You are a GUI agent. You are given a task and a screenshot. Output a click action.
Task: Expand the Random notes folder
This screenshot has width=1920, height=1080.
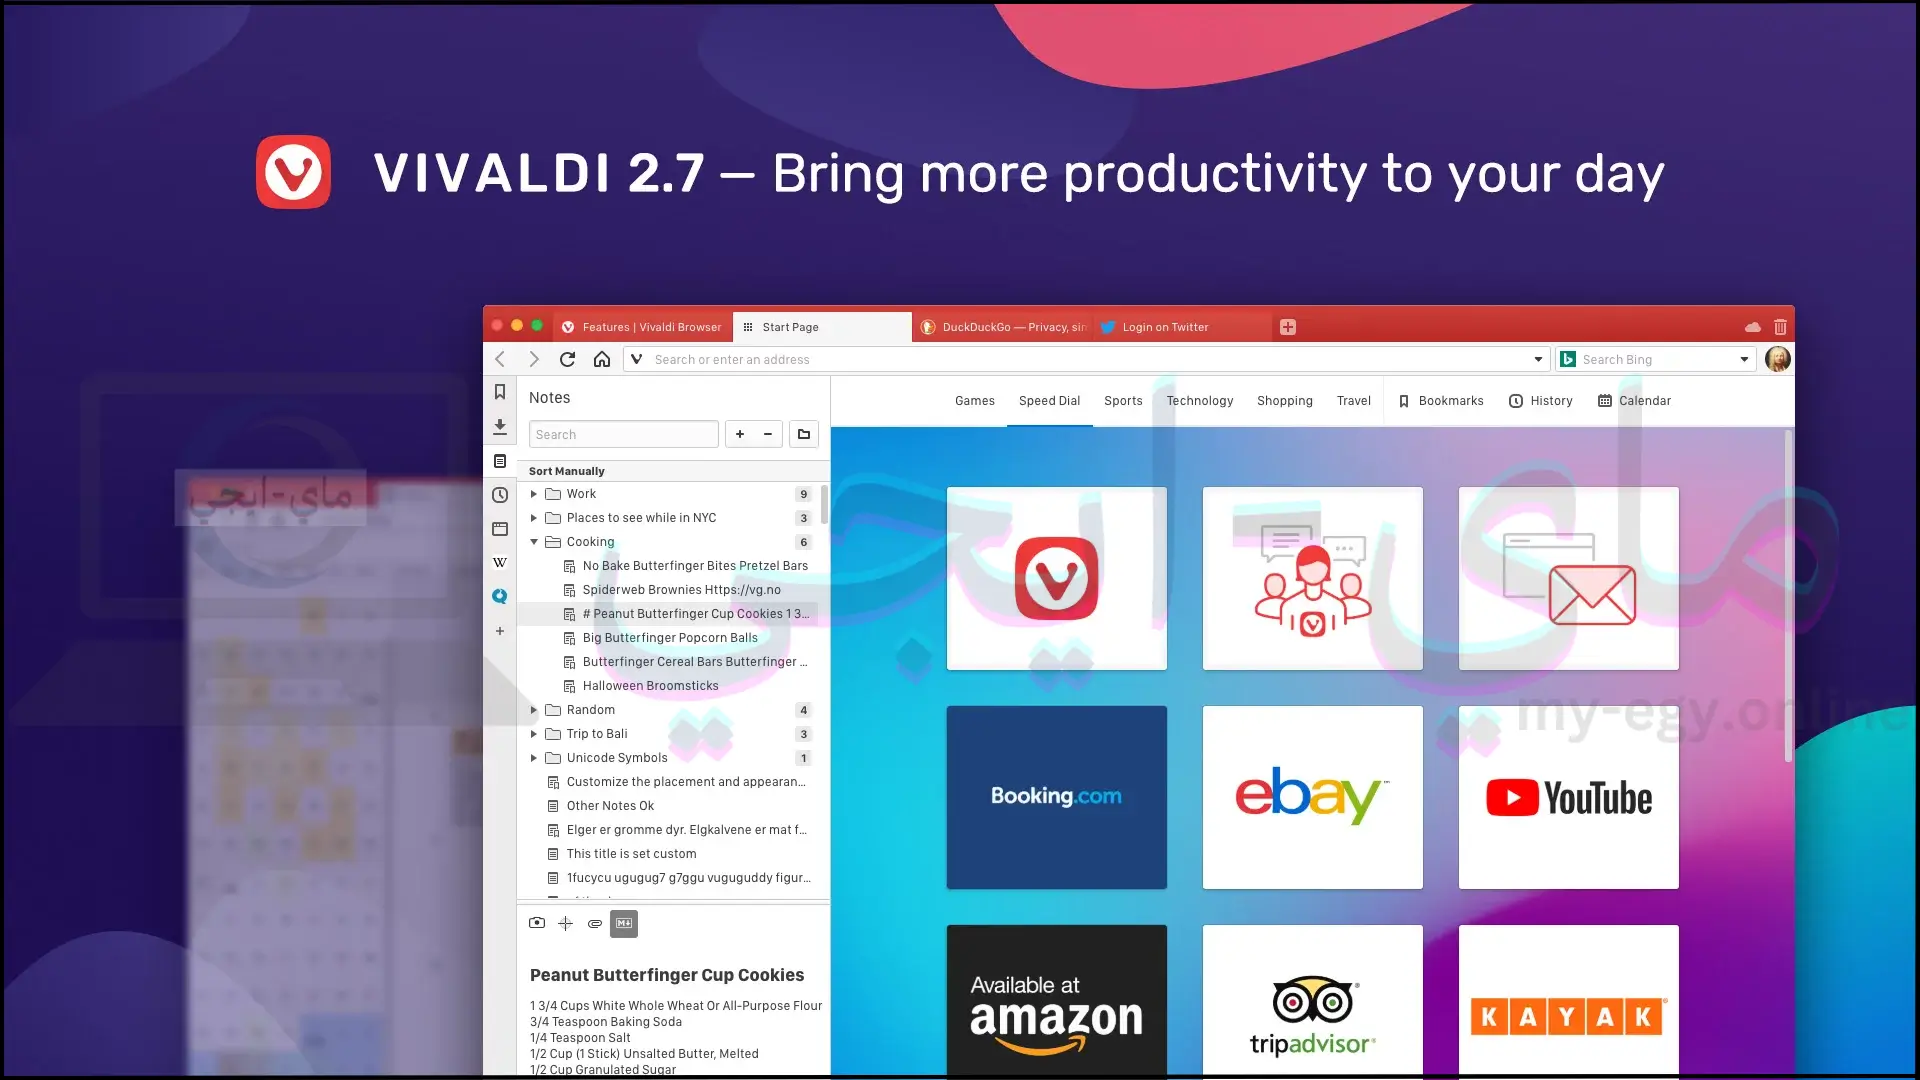click(534, 709)
